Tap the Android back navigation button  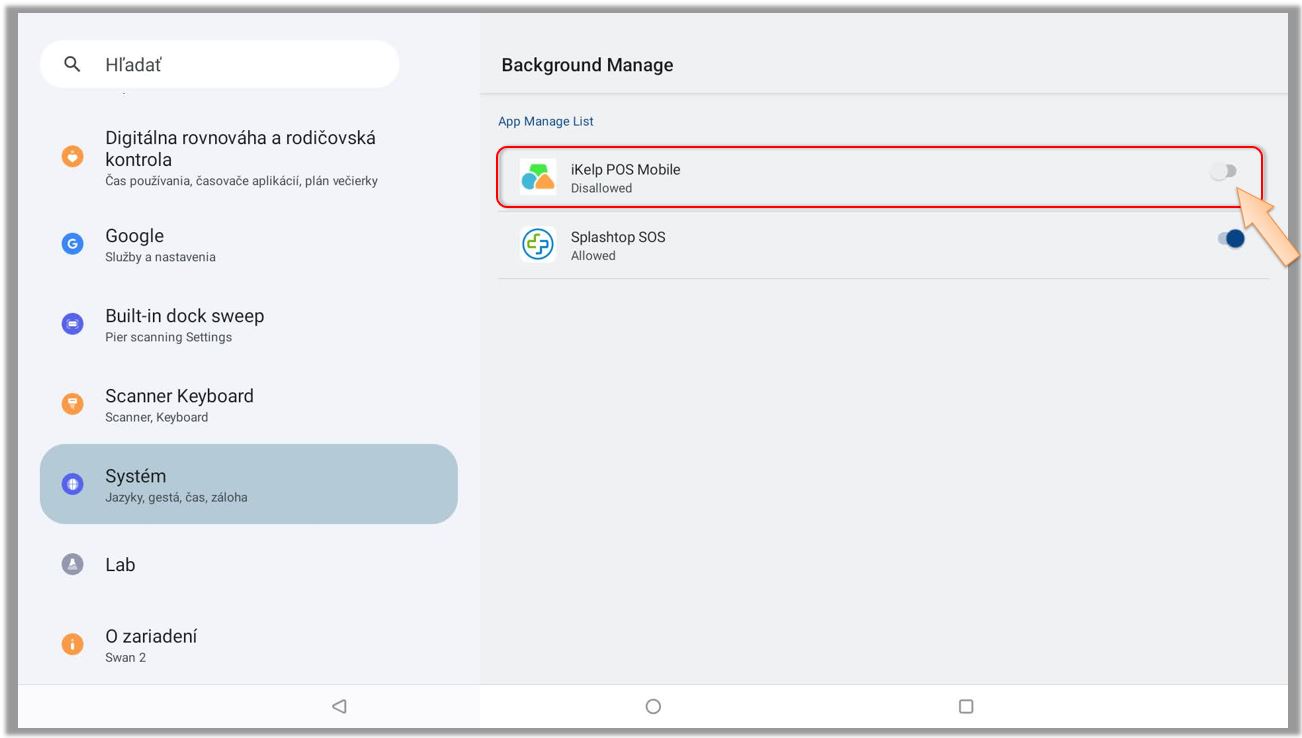(x=339, y=706)
